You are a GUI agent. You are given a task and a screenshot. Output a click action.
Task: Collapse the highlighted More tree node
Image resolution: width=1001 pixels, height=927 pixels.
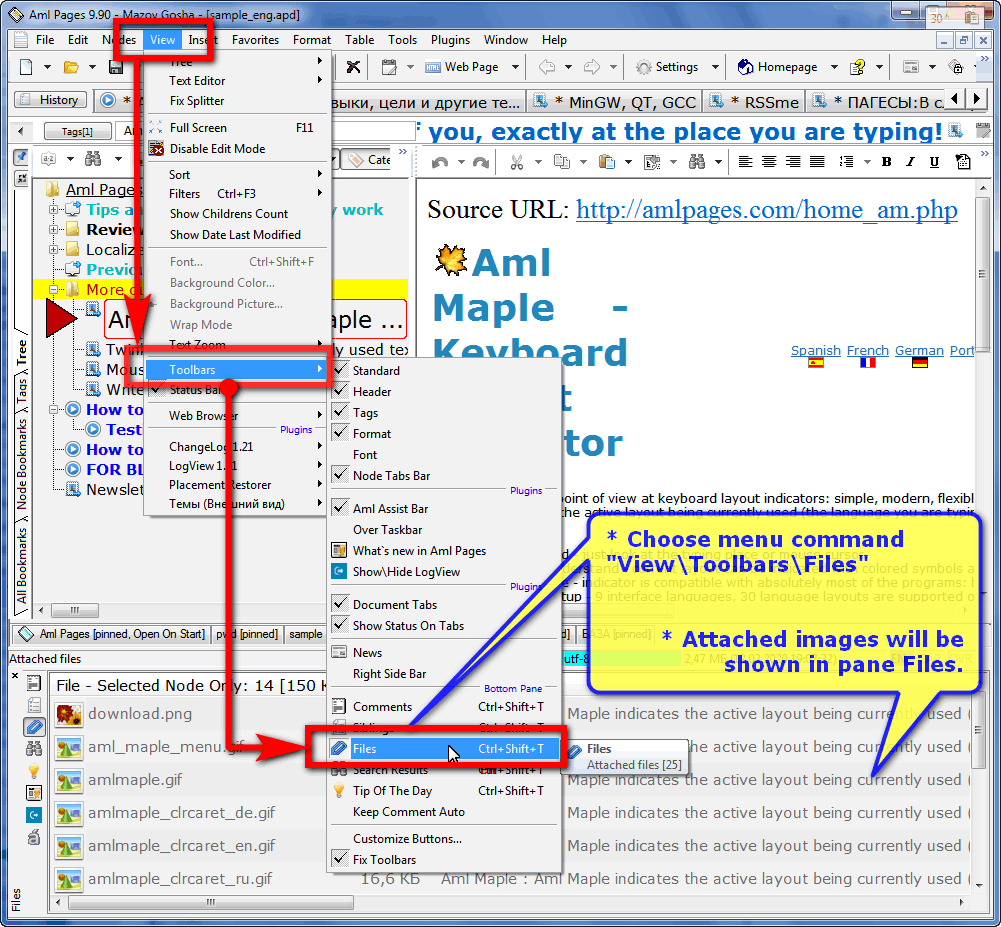click(x=54, y=290)
